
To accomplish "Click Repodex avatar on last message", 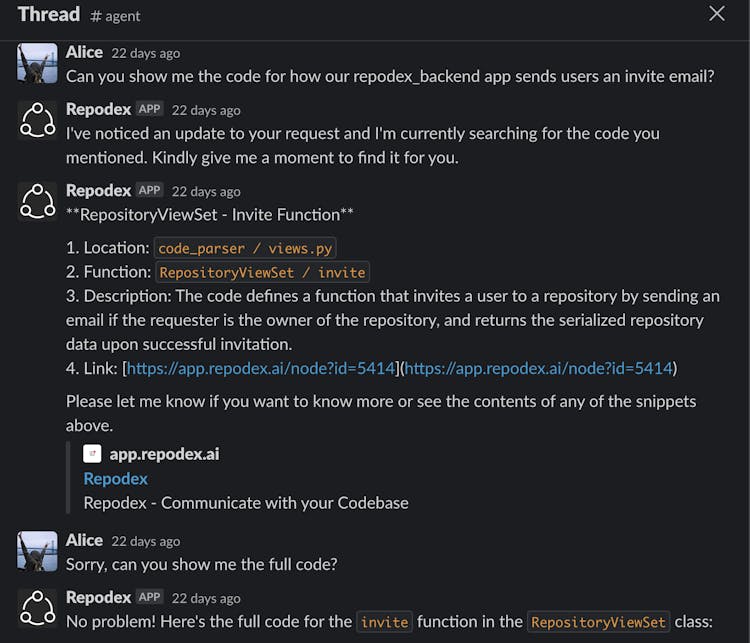I will pyautogui.click(x=38, y=608).
